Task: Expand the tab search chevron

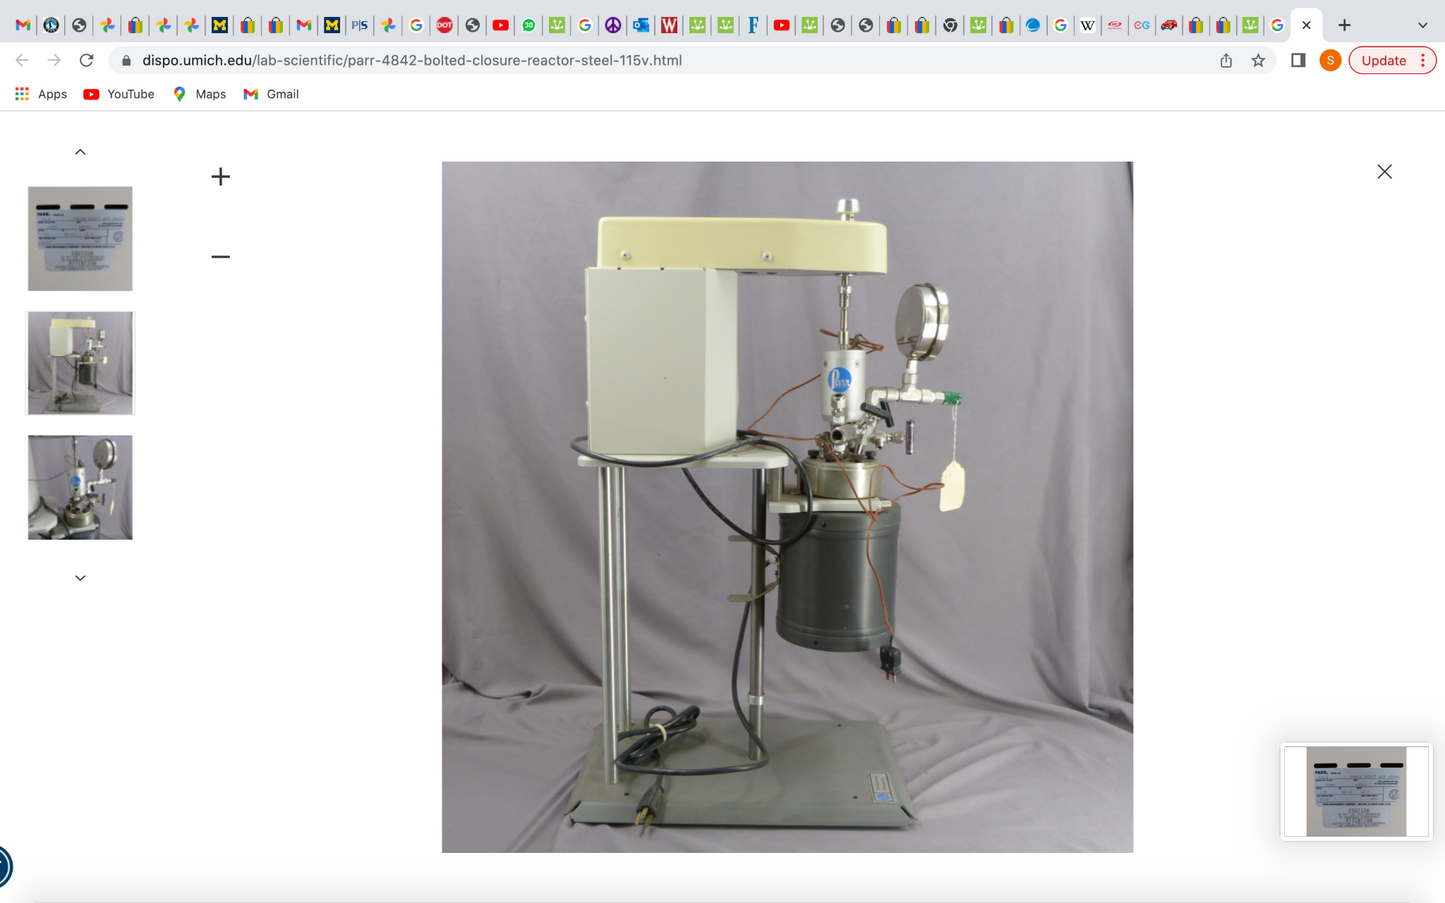Action: tap(1422, 25)
